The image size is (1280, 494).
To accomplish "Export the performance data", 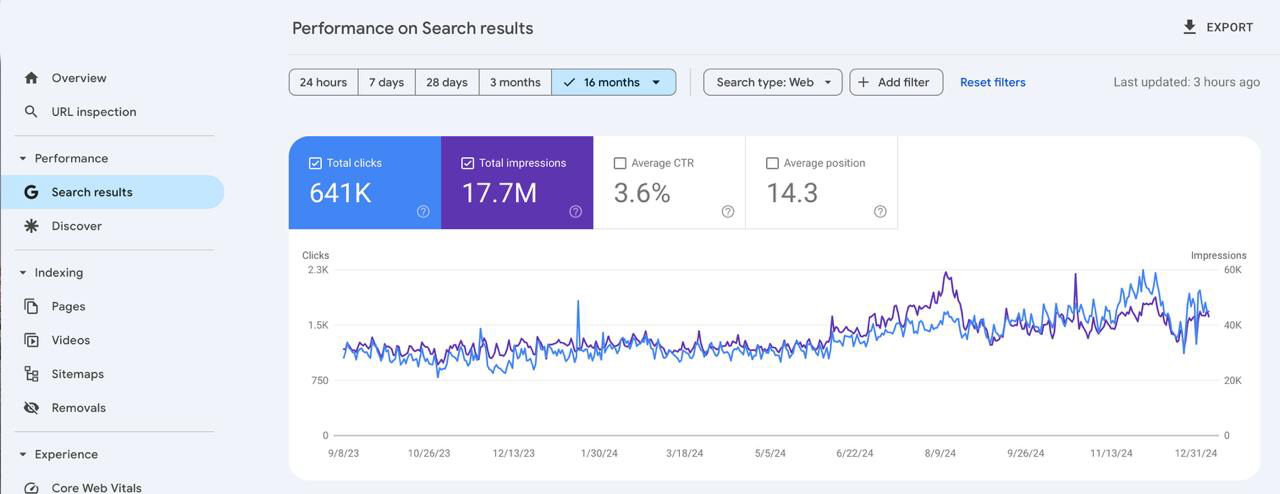I will coord(1217,27).
